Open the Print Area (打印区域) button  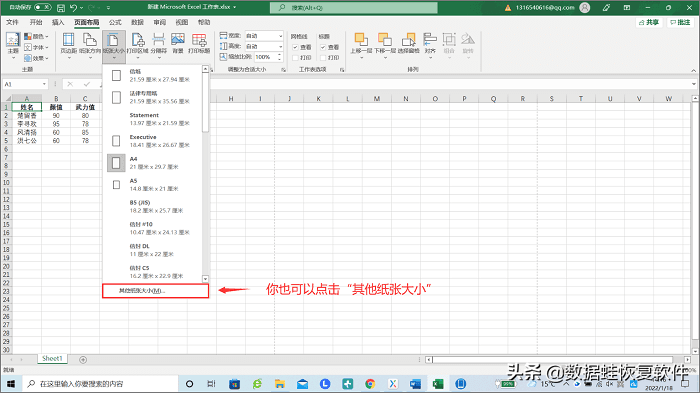(x=138, y=46)
